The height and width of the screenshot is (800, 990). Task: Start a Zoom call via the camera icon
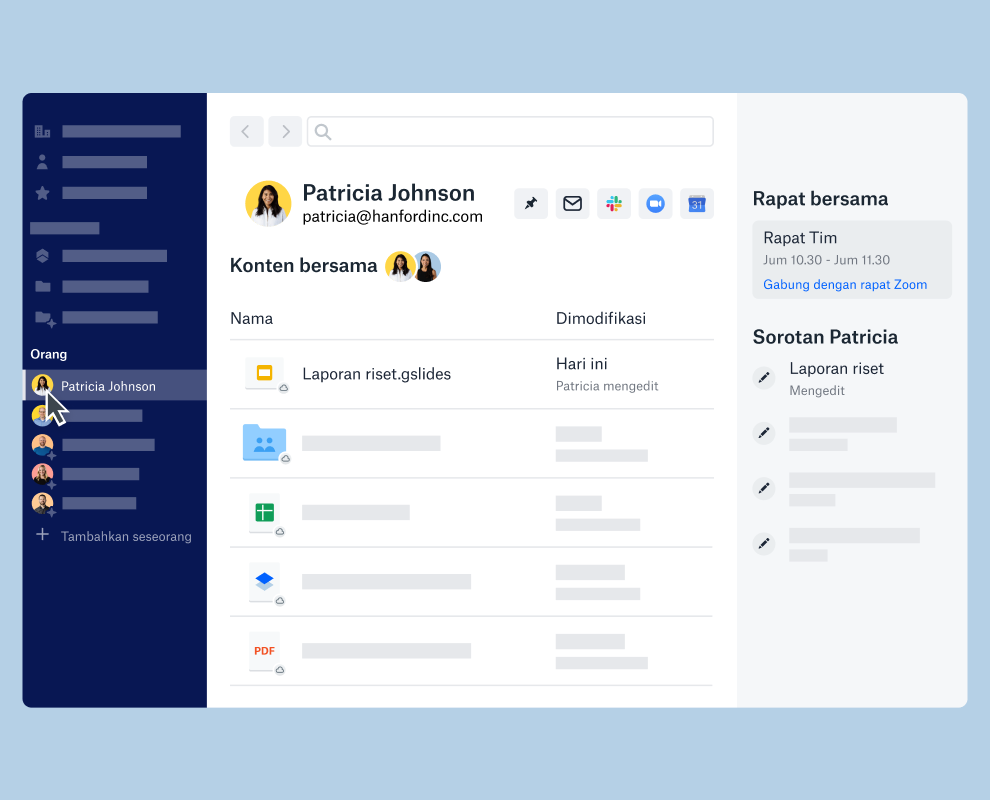coord(655,204)
